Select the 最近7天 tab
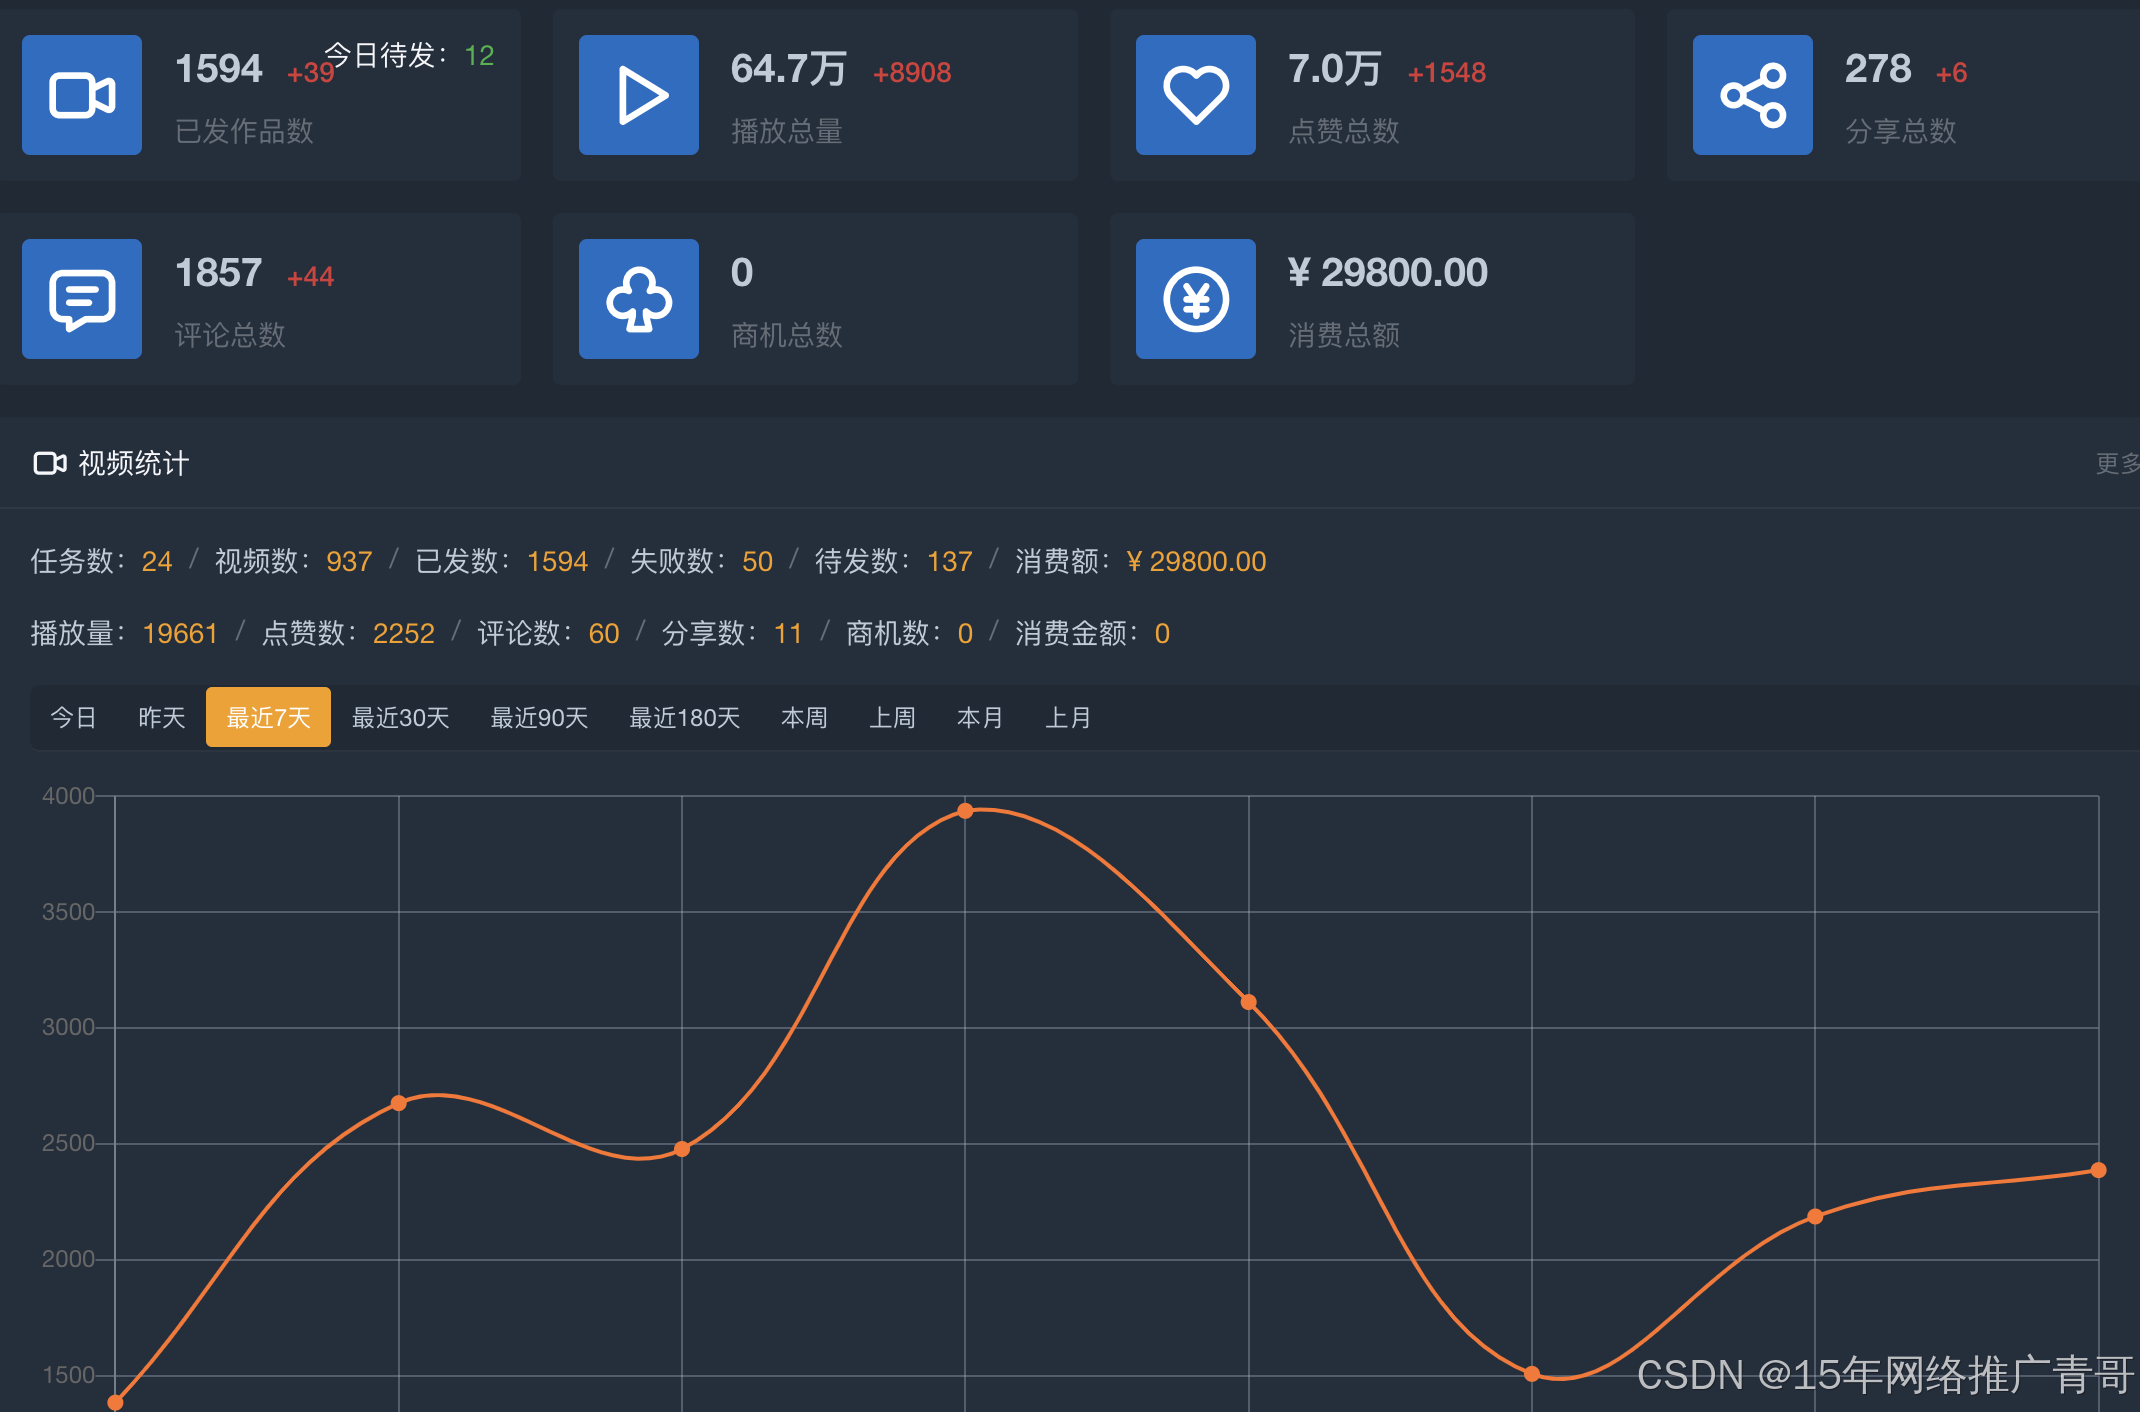Viewport: 2140px width, 1412px height. 268,717
